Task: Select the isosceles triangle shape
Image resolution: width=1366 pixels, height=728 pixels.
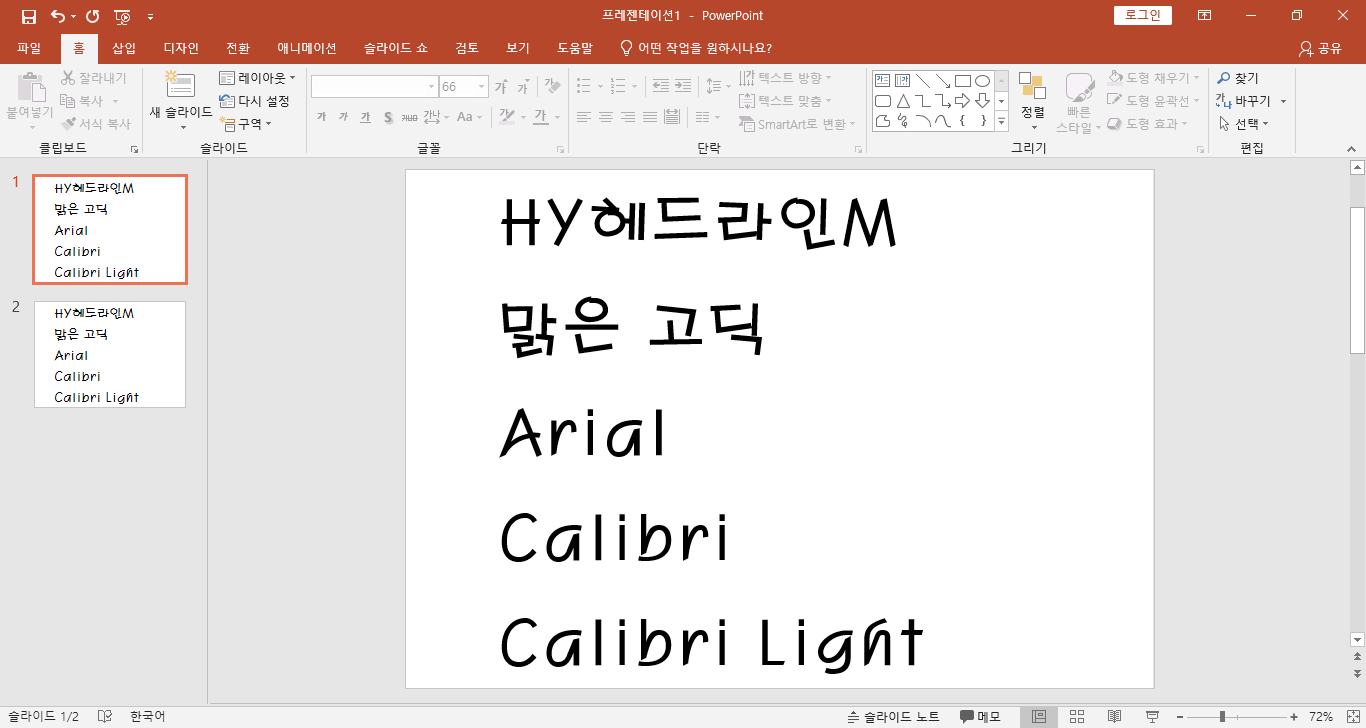Action: pos(902,101)
